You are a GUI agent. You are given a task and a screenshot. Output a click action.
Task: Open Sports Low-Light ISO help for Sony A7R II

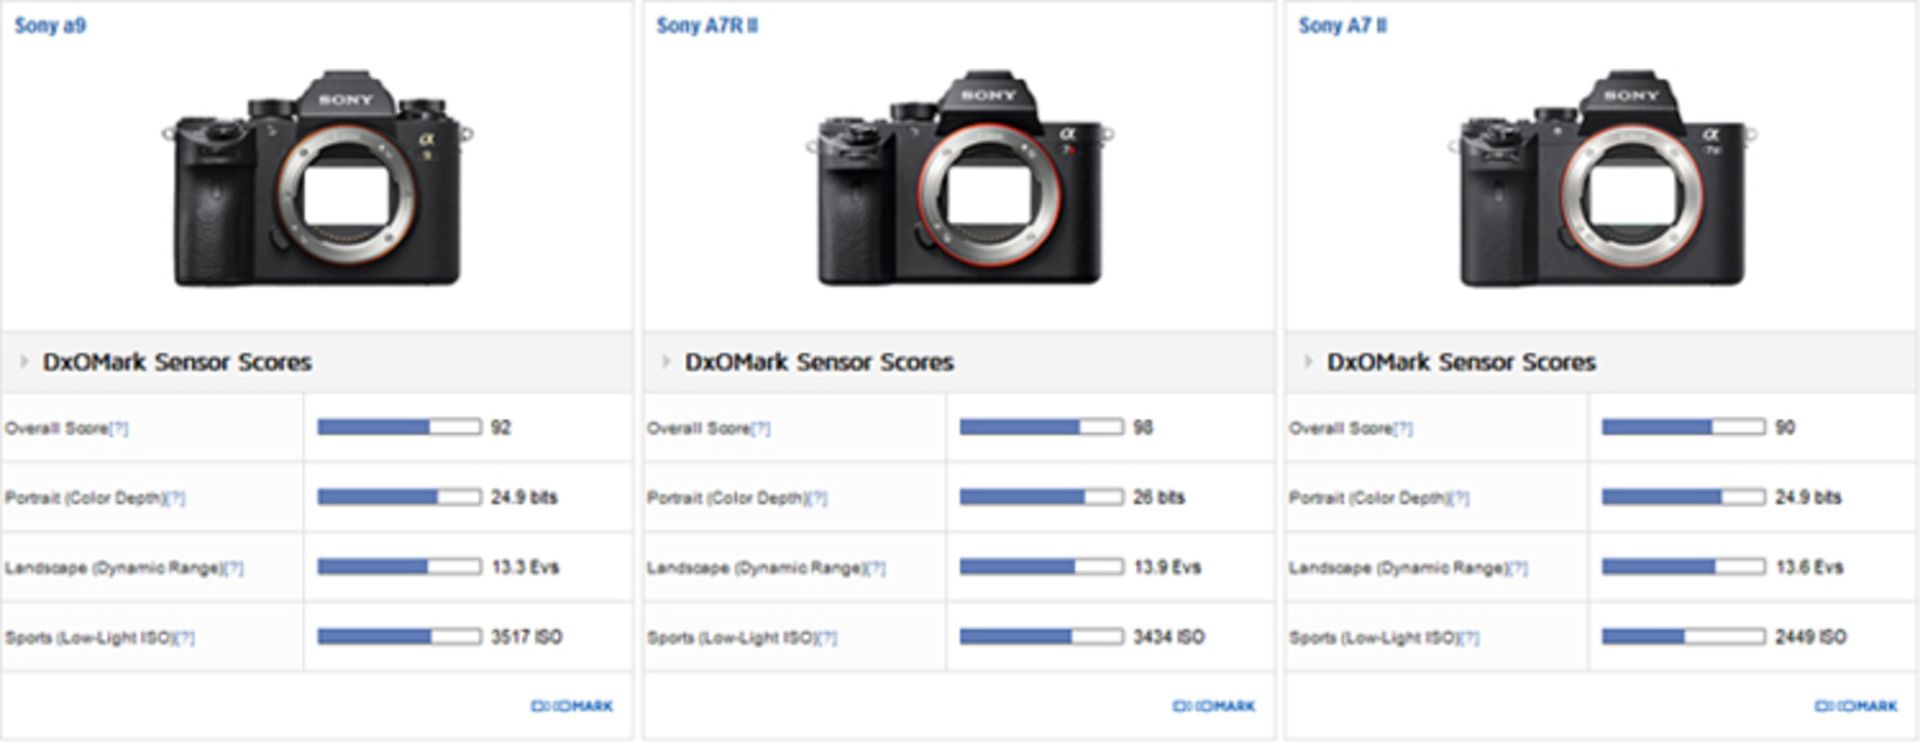[827, 638]
